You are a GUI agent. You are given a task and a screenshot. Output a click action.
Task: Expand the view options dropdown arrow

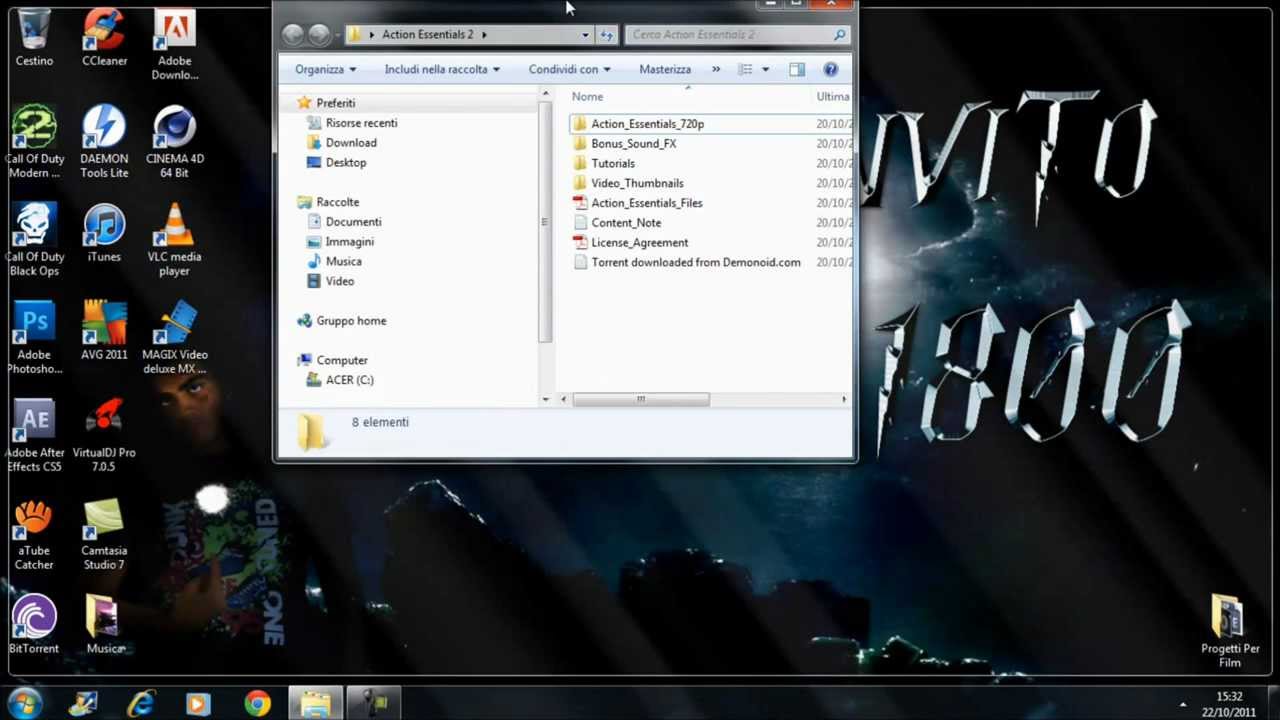click(x=765, y=69)
